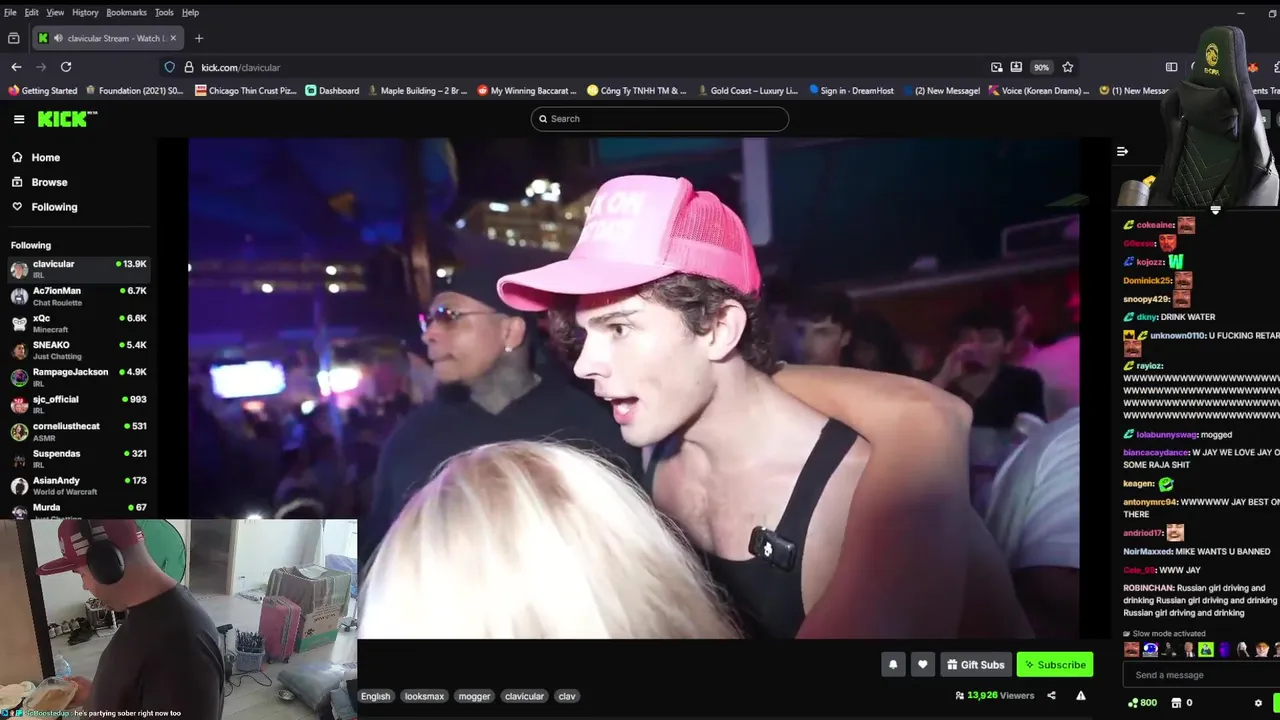Mute audio on clavicular Stream tab

[x=59, y=38]
